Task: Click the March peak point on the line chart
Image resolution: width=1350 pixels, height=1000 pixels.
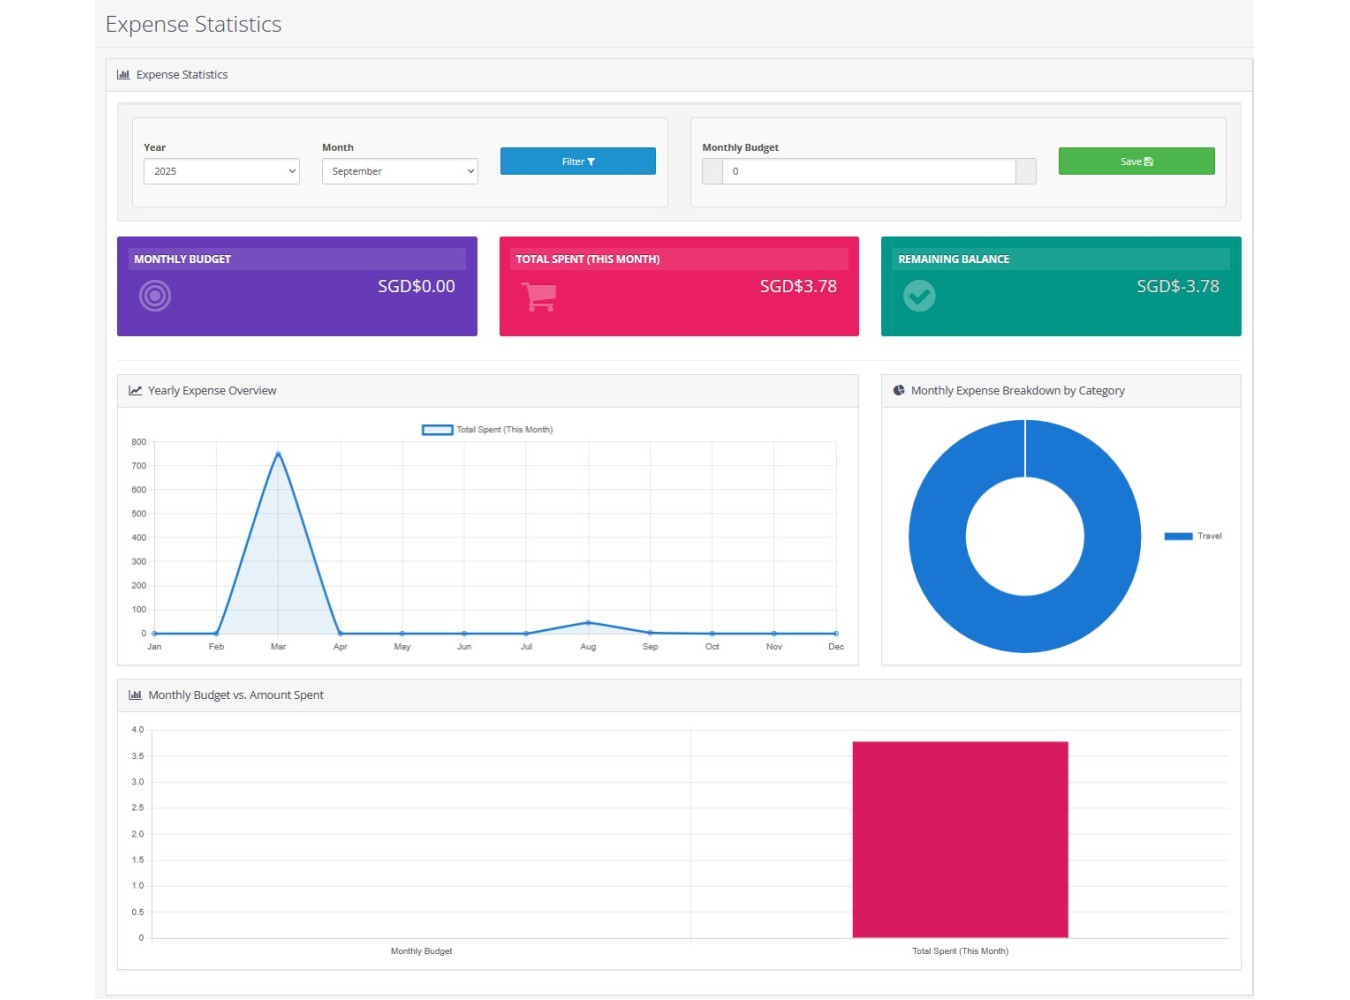Action: click(278, 454)
